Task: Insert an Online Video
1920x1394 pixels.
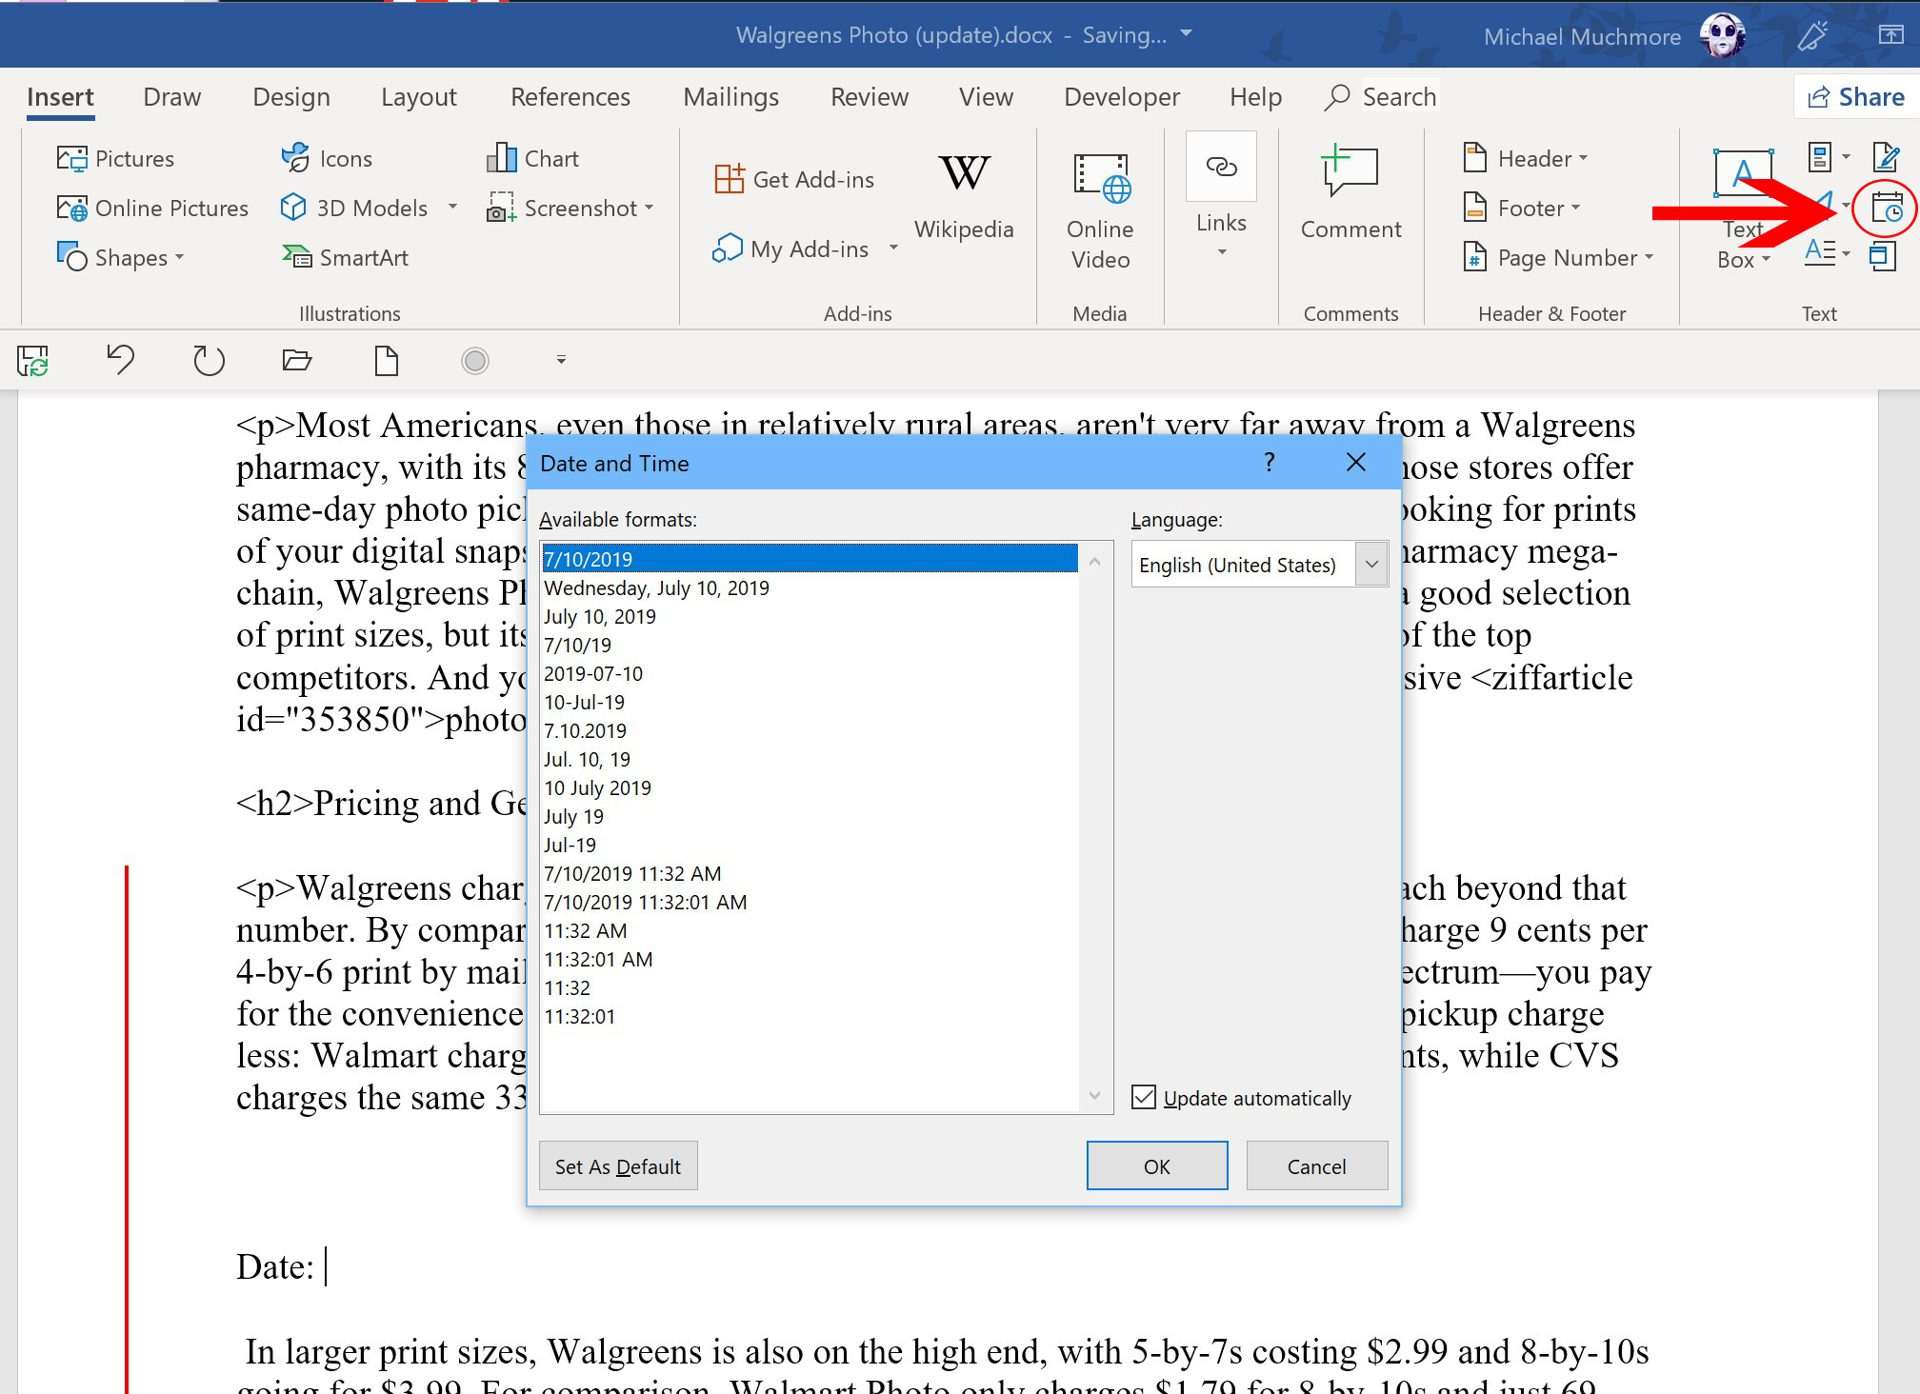Action: click(x=1100, y=211)
